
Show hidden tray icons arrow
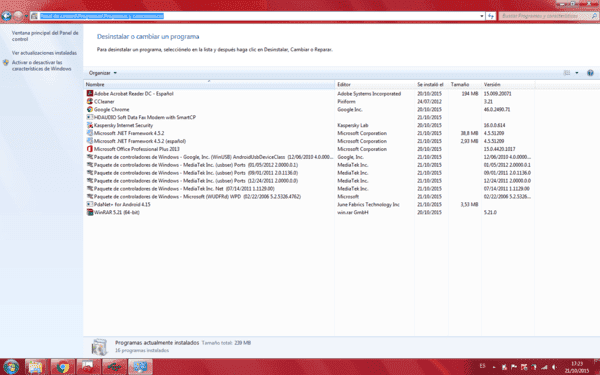tap(494, 367)
